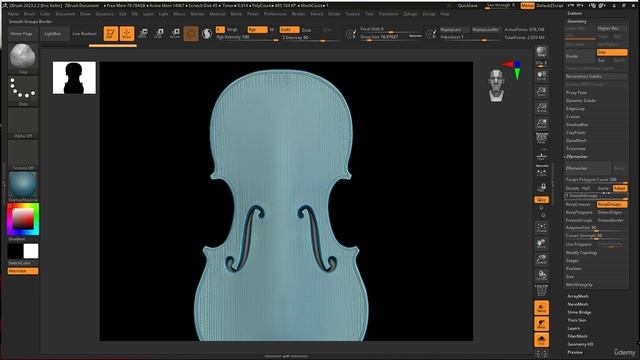The image size is (640, 360).
Task: Open the Document menu
Action: tap(65, 14)
